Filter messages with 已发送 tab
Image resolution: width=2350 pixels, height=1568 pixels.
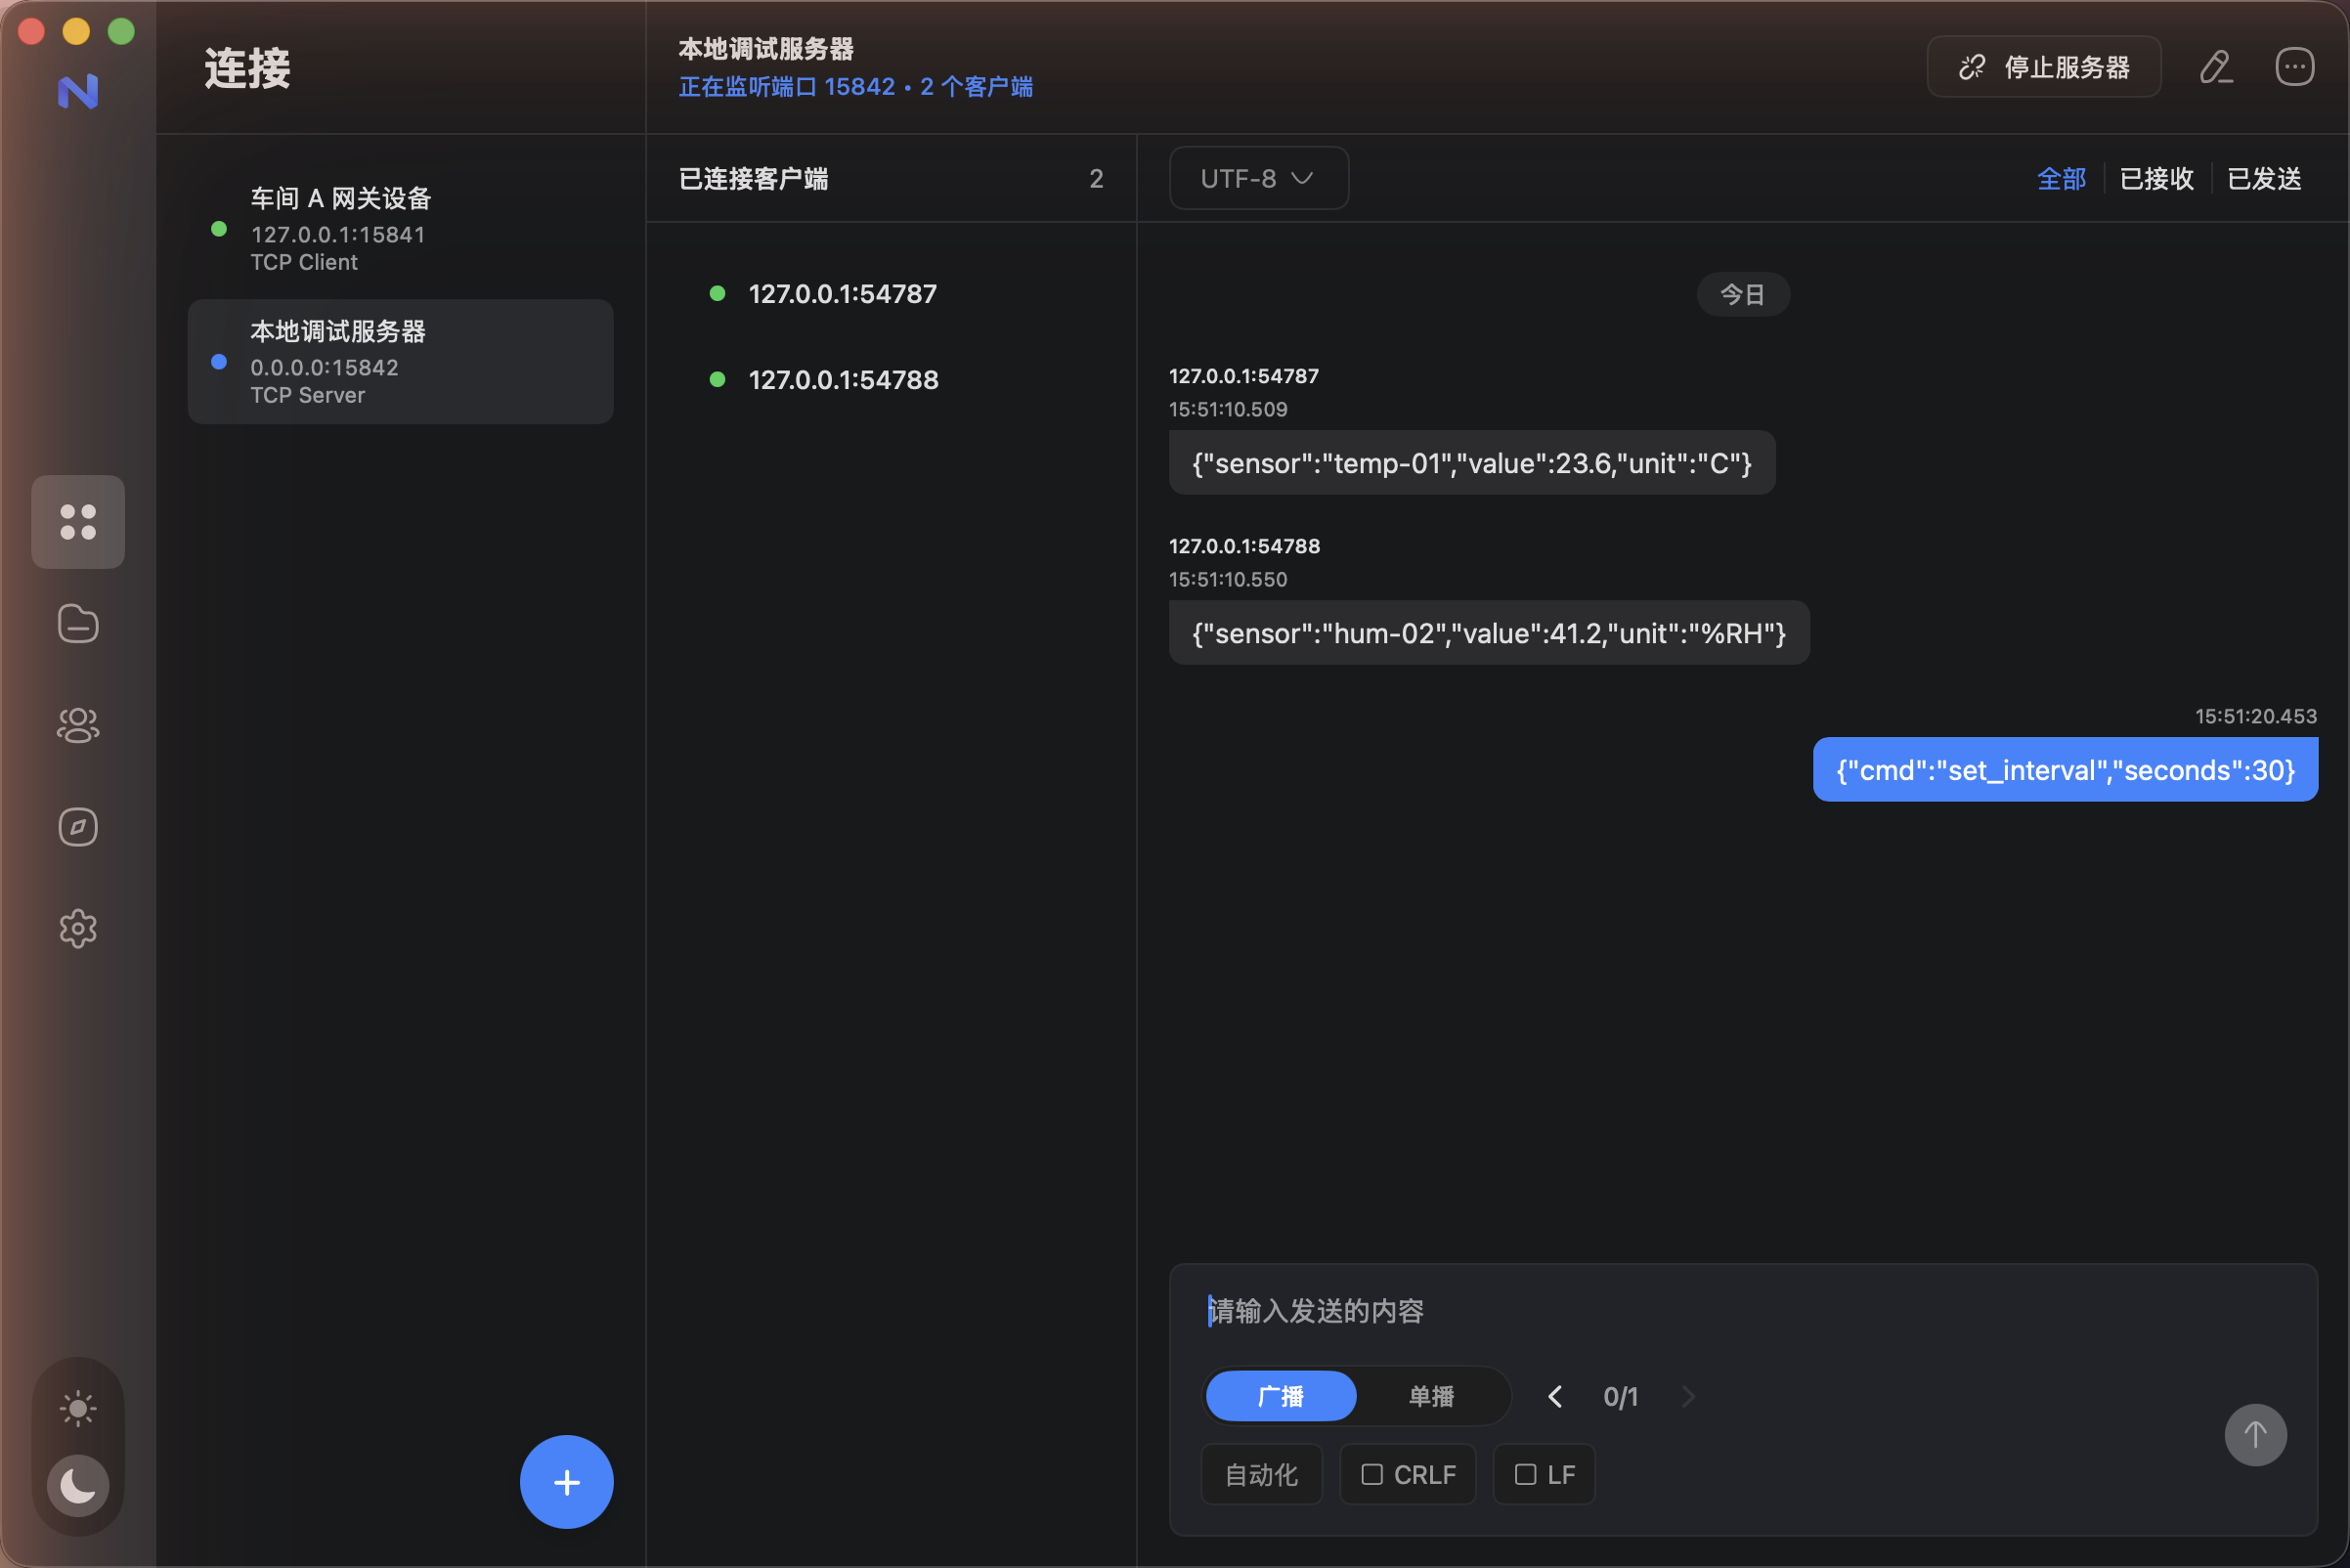point(2265,179)
